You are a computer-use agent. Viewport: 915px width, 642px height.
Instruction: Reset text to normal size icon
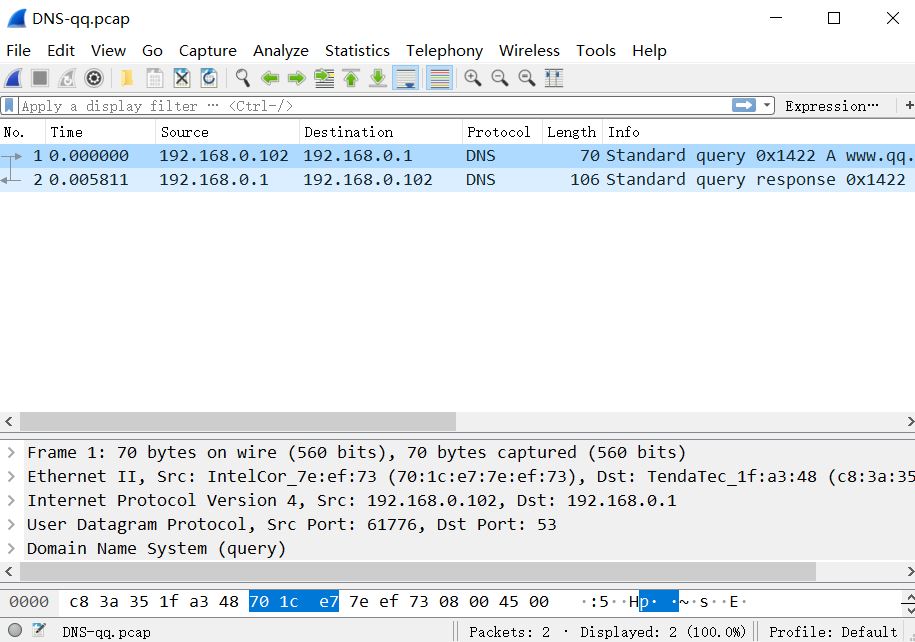pos(527,78)
